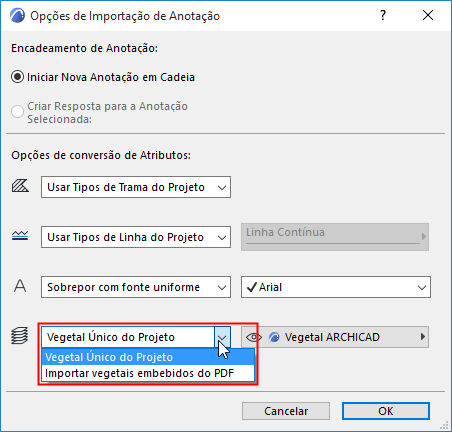Expand Vegetal ARCHICAD layer picker arrow
This screenshot has width=452, height=432.
click(423, 337)
